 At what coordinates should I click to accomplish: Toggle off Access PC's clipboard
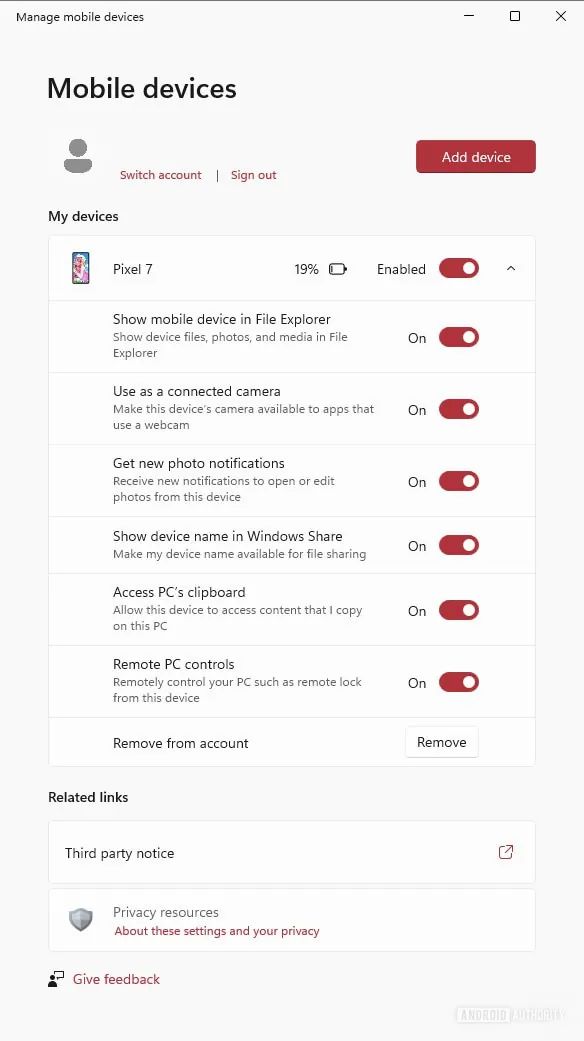(458, 610)
